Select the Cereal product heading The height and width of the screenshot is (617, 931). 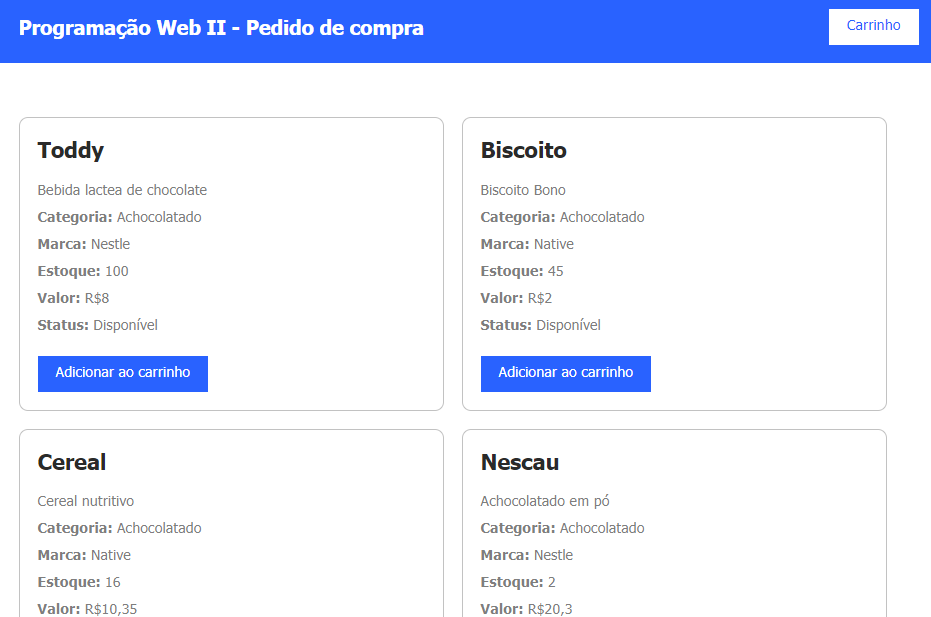point(72,462)
